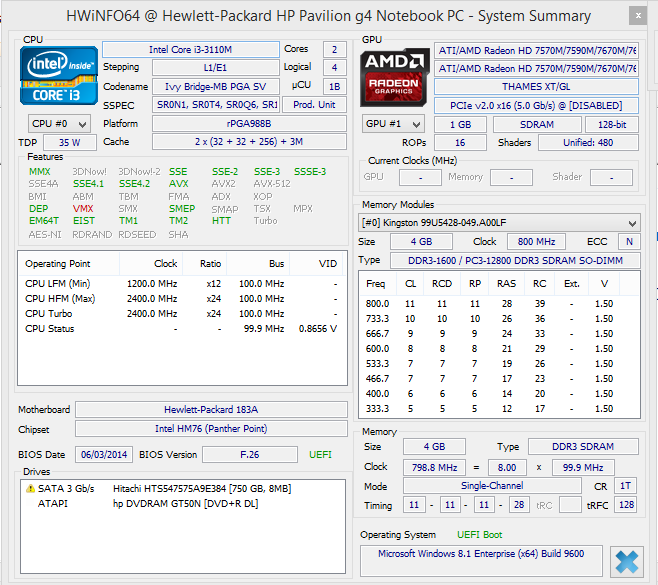Click the SSPEC value SR0N1, SR0T4
The width and height of the screenshot is (658, 585).
coord(216,104)
